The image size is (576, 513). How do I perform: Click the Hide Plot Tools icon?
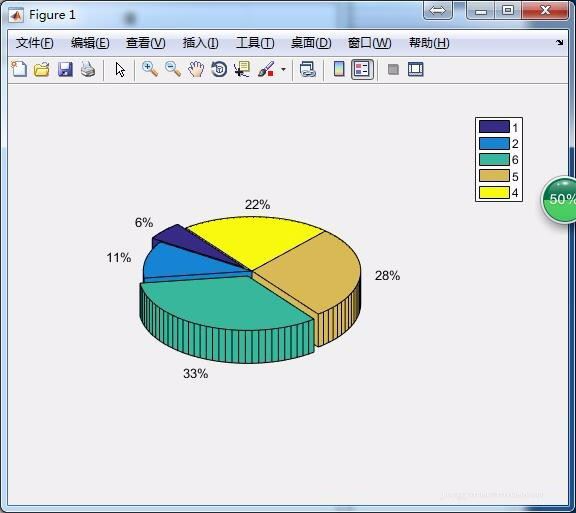tap(393, 69)
